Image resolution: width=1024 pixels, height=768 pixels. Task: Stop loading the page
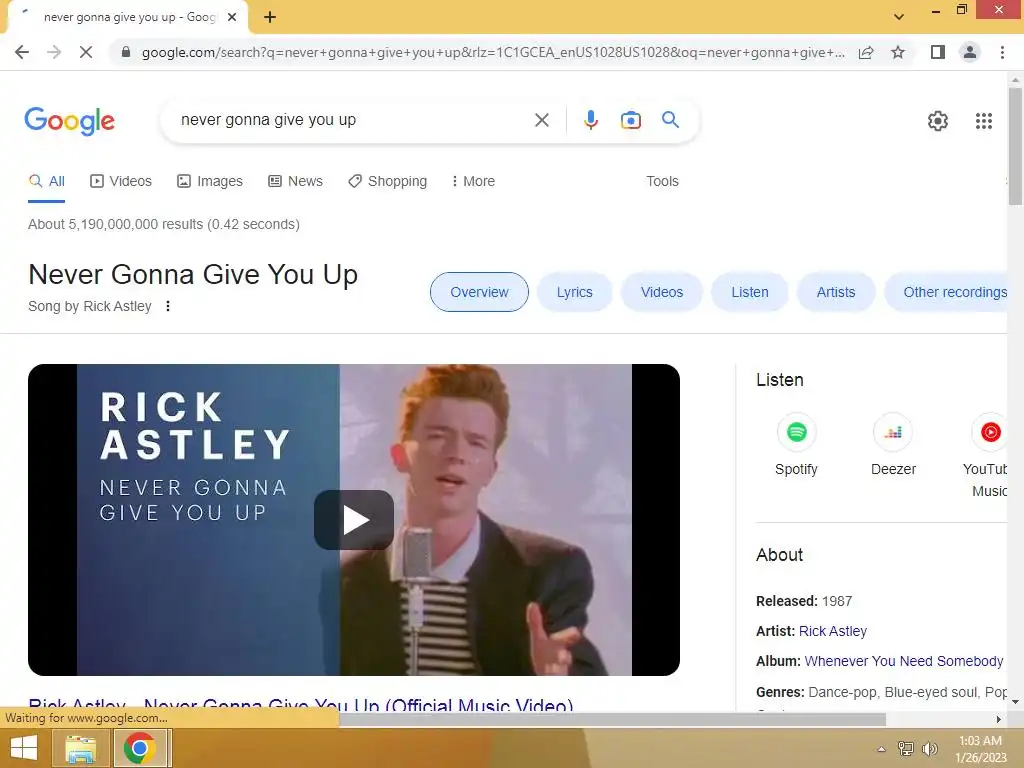click(x=86, y=52)
